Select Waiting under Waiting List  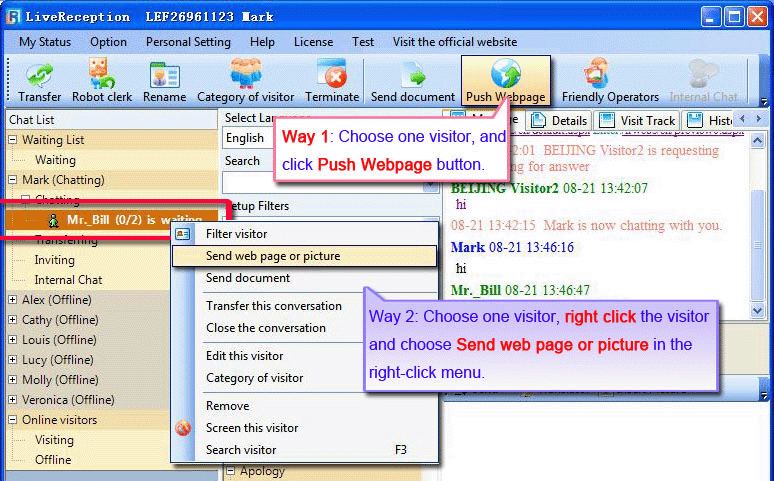[x=55, y=160]
